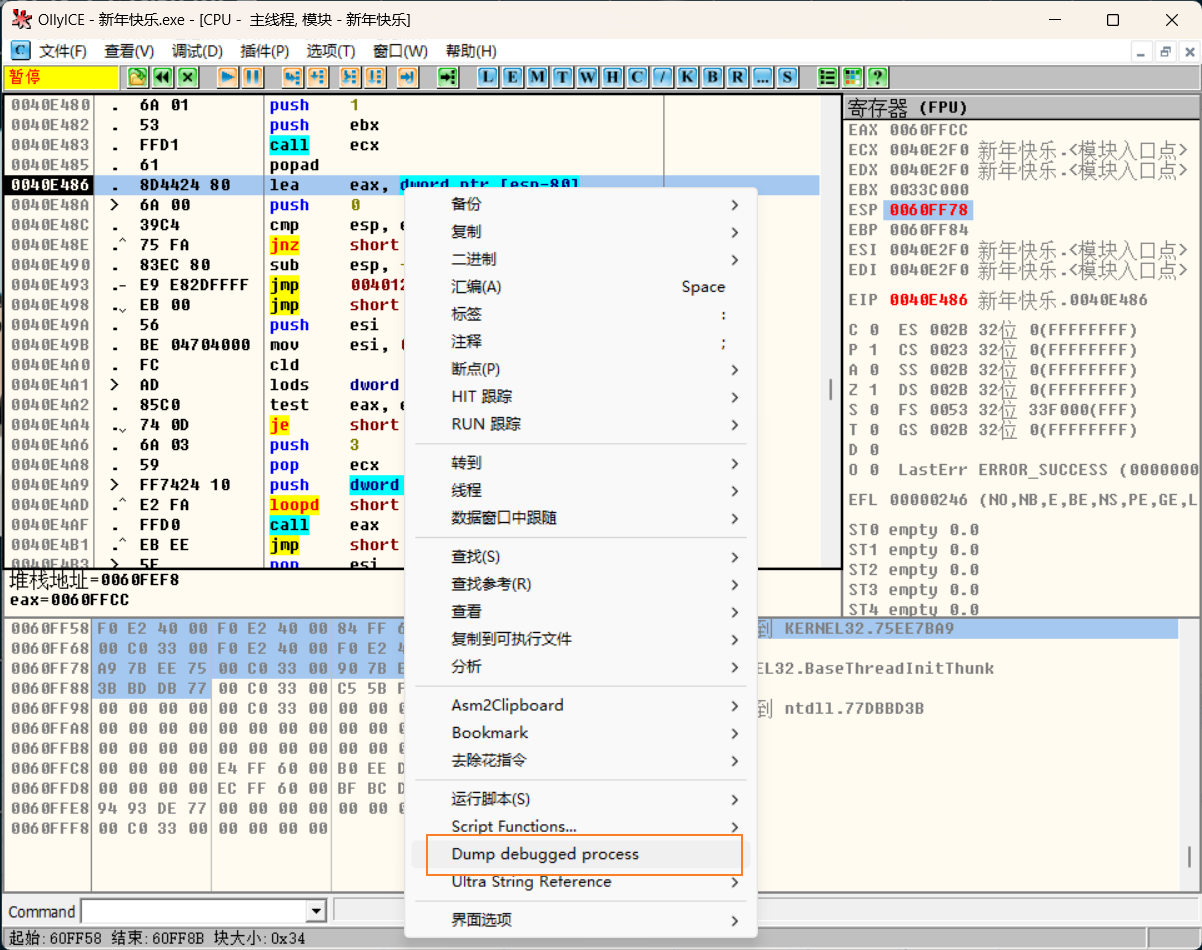Click the 寄存器 (FPU) header bar

pyautogui.click(x=1022, y=107)
